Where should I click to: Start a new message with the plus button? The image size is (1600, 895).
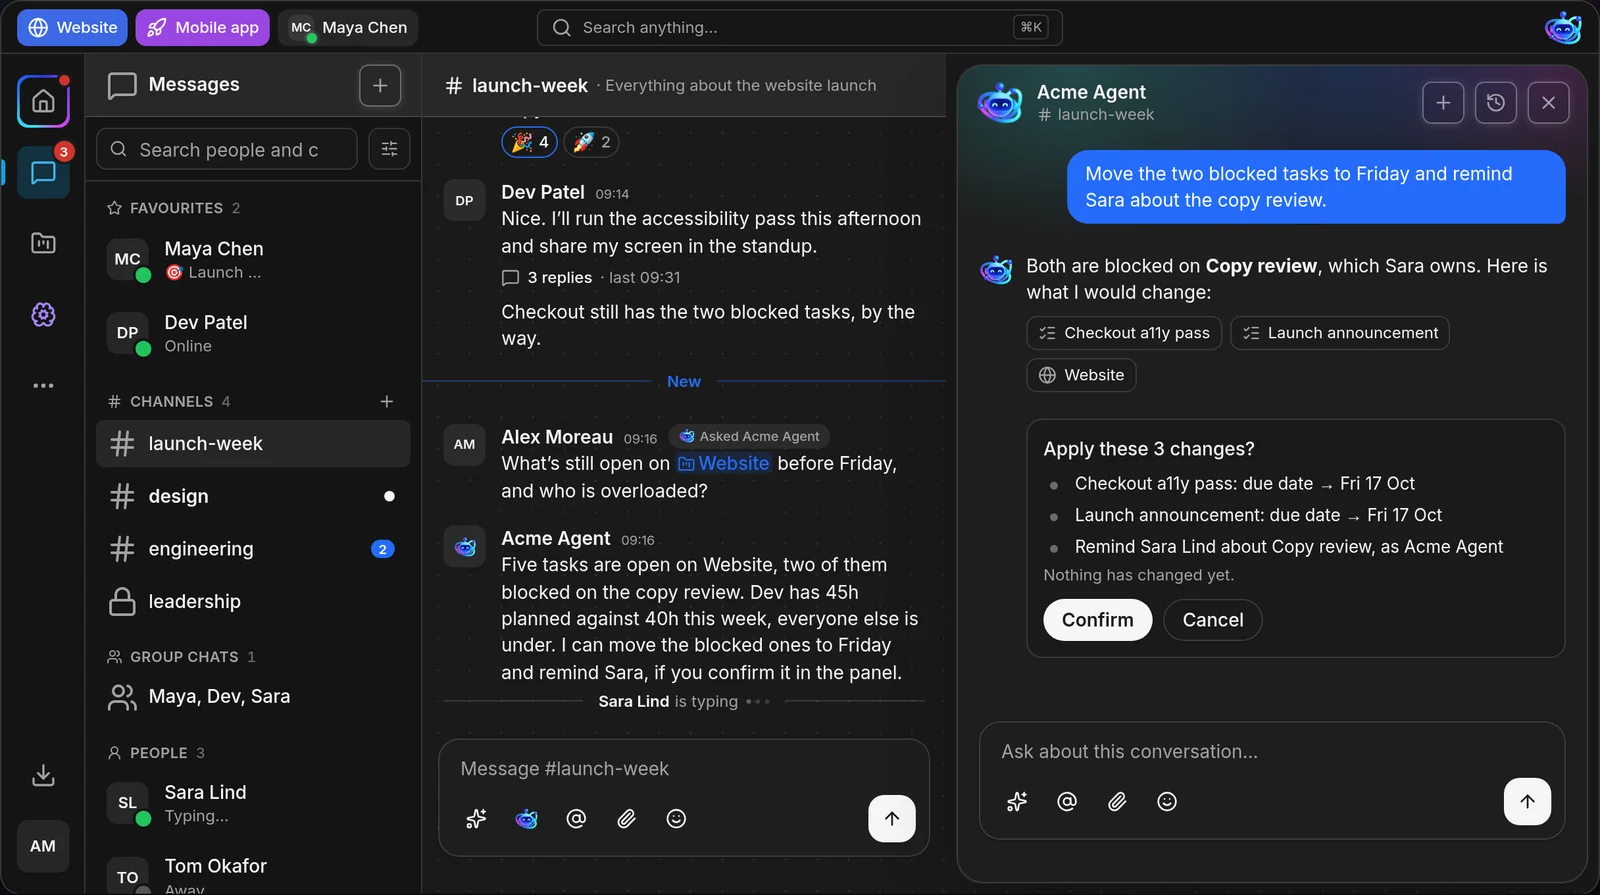click(380, 85)
